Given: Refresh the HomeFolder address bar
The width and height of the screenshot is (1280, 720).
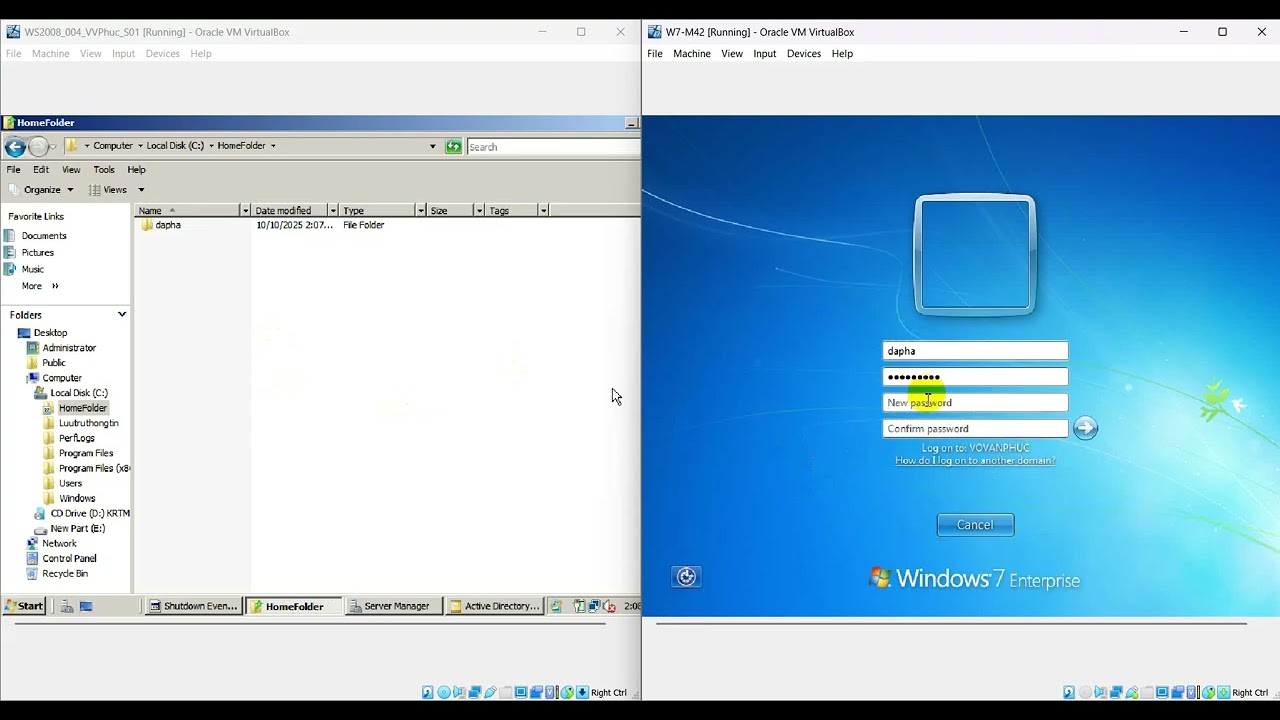Looking at the screenshot, I should (454, 147).
